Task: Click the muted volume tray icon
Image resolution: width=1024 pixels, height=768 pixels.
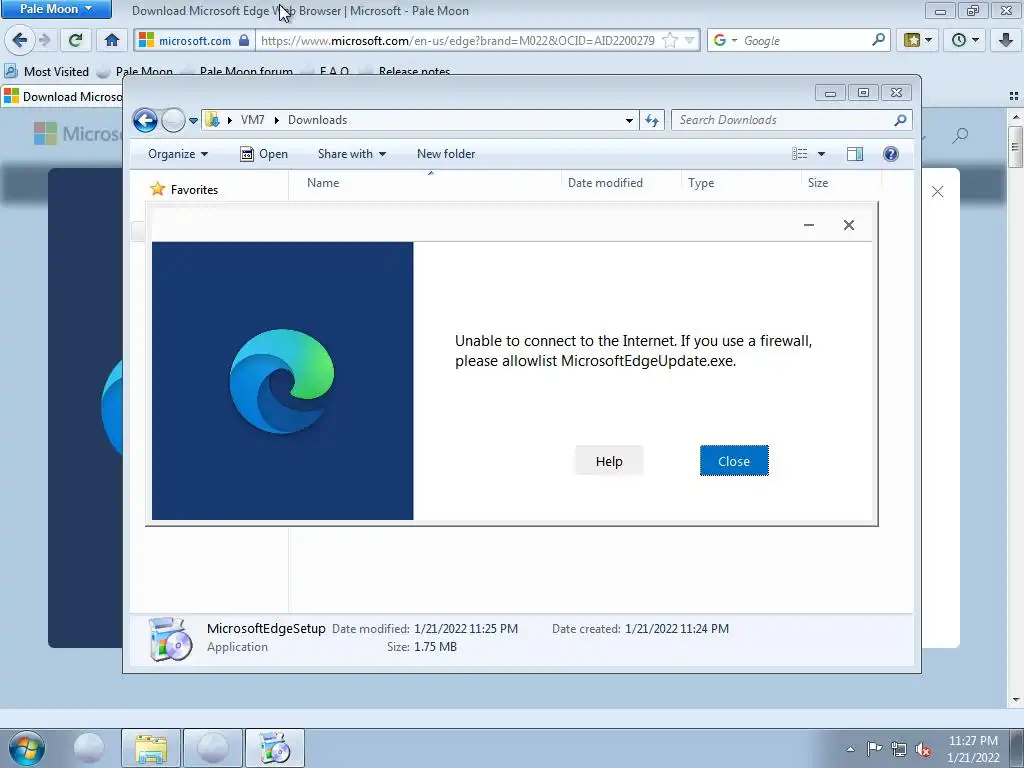Action: (x=923, y=750)
